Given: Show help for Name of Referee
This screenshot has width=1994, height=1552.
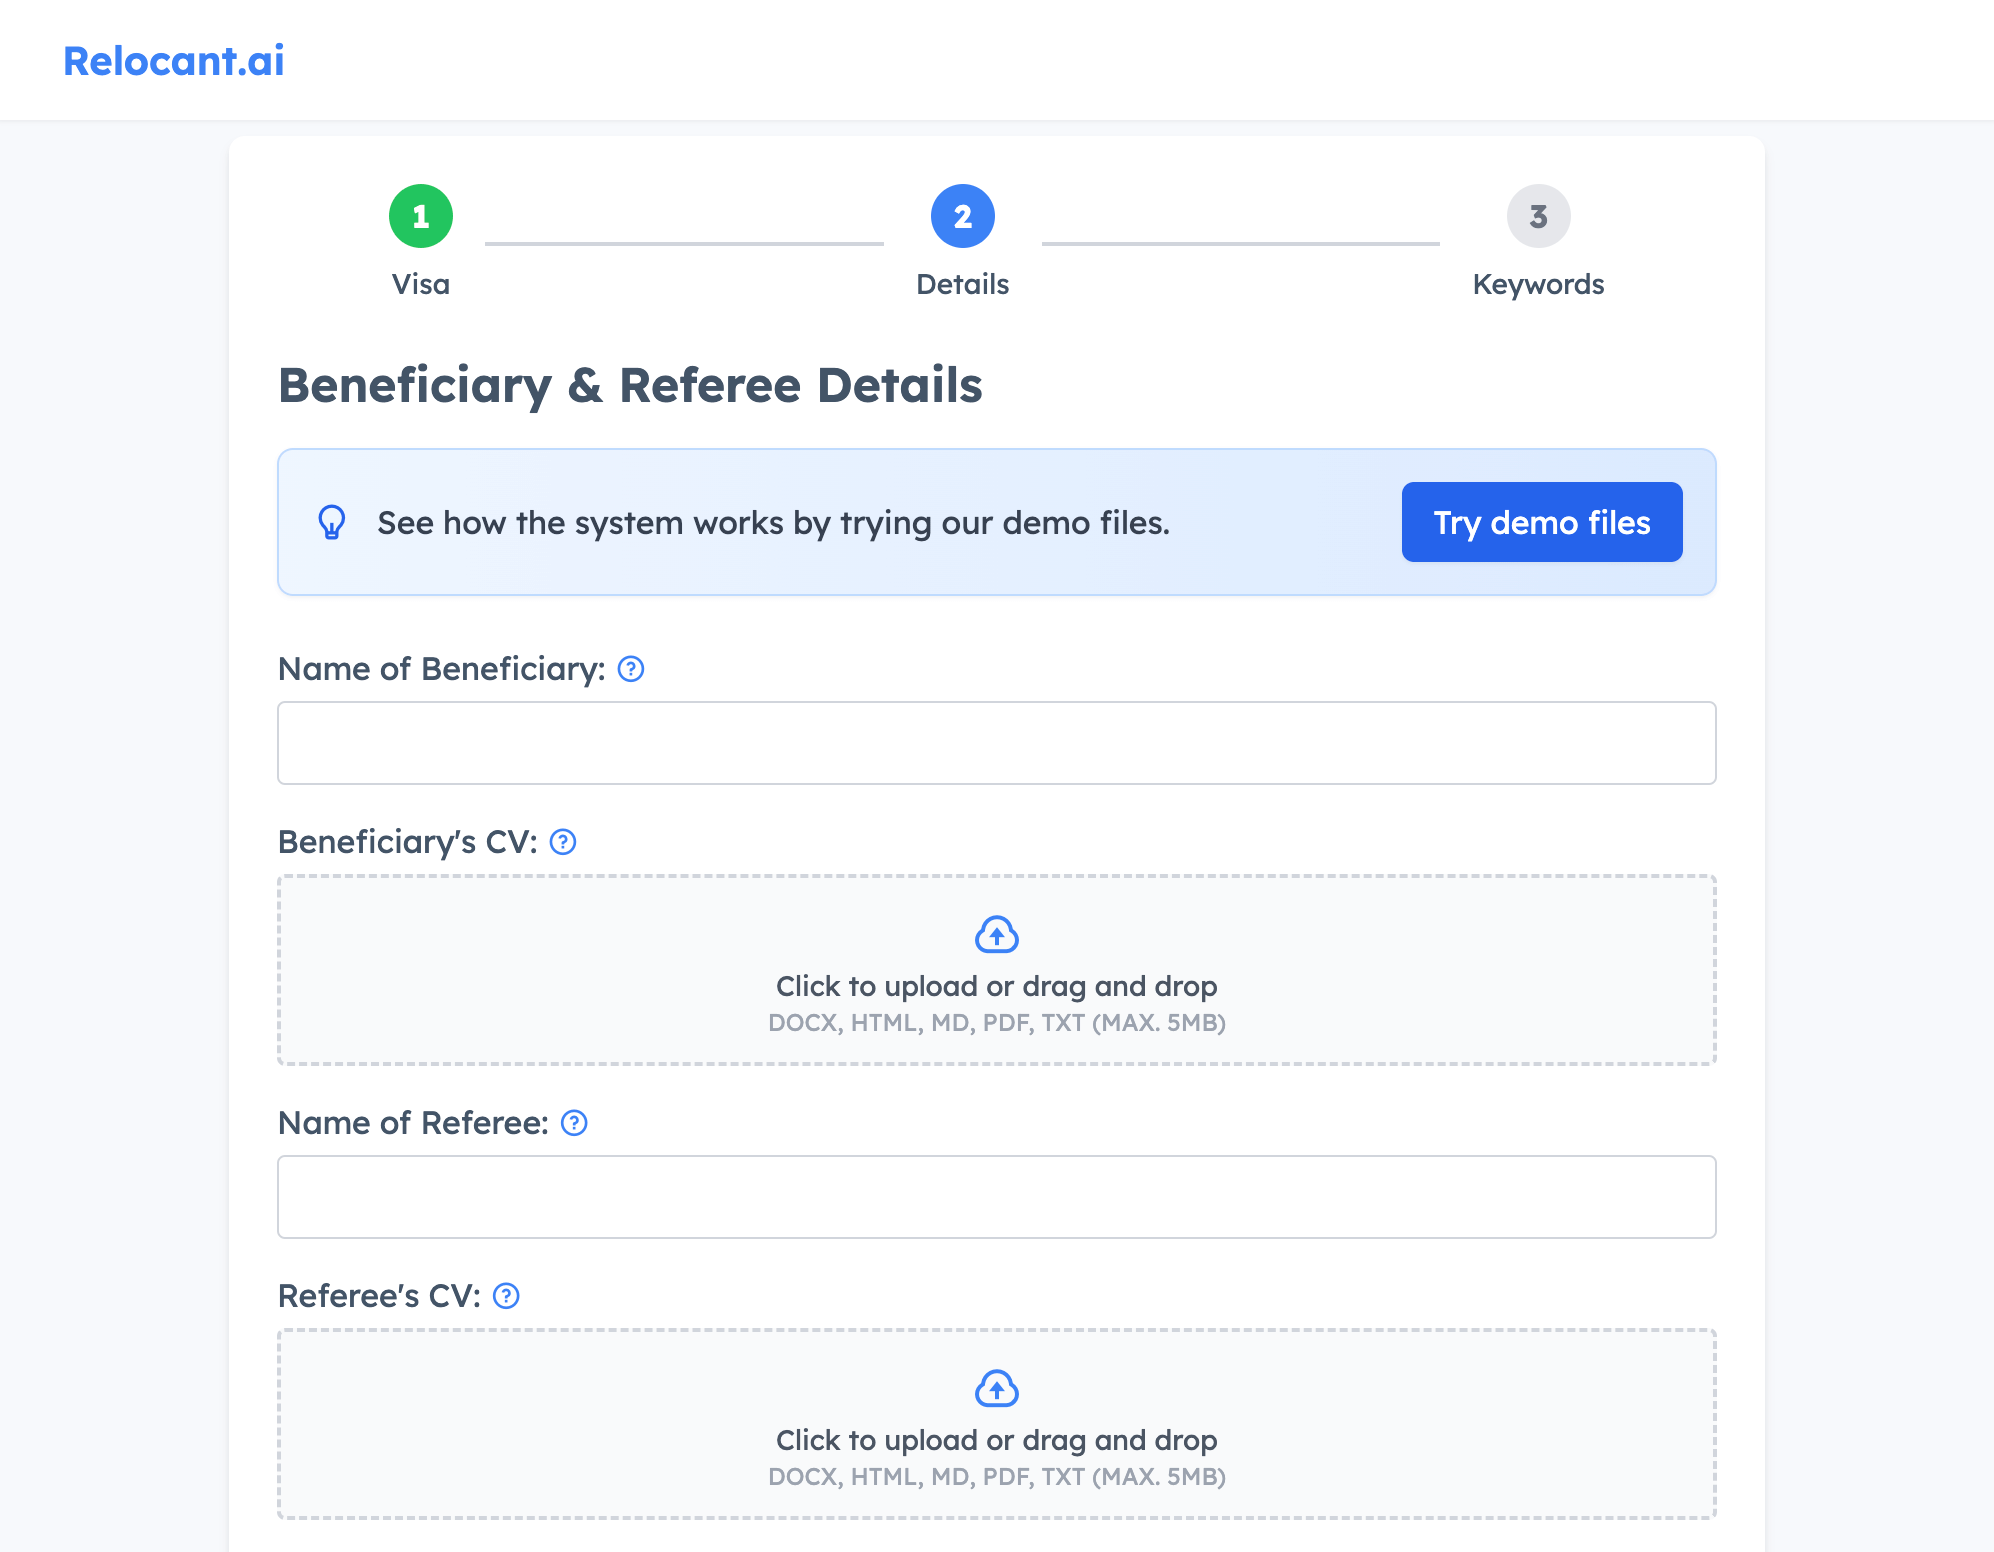Looking at the screenshot, I should pyautogui.click(x=574, y=1123).
